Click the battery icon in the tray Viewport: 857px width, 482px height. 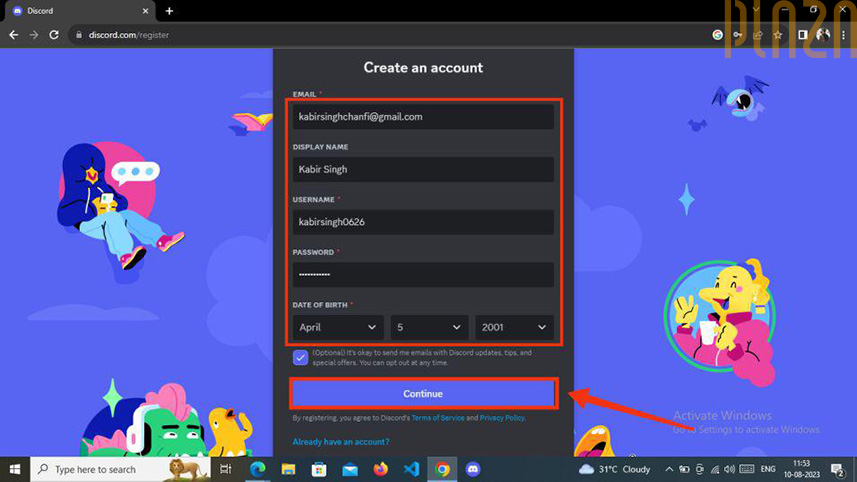tap(684, 469)
